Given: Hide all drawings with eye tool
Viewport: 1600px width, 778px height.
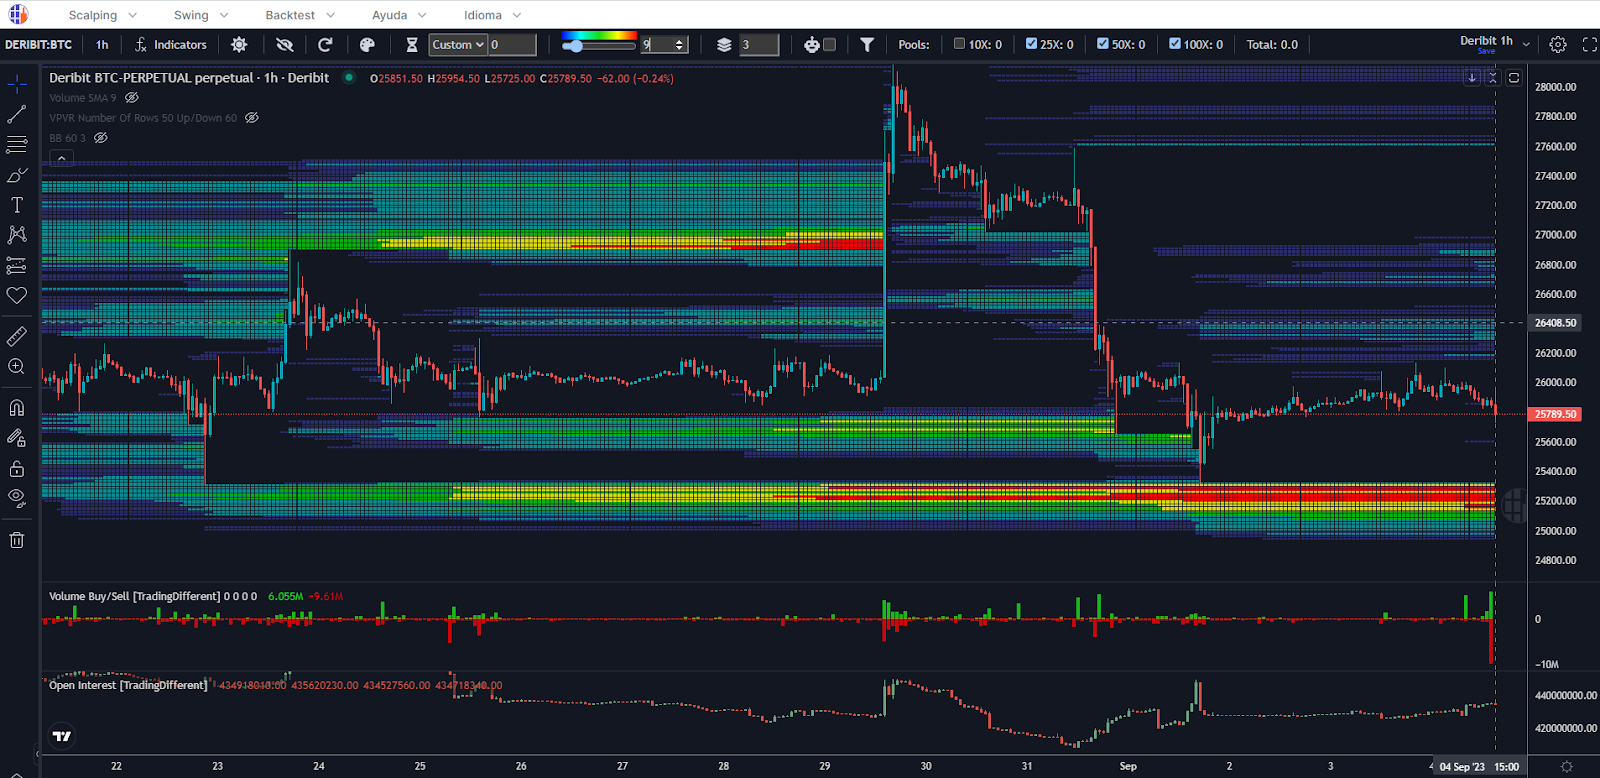Looking at the screenshot, I should [x=17, y=498].
